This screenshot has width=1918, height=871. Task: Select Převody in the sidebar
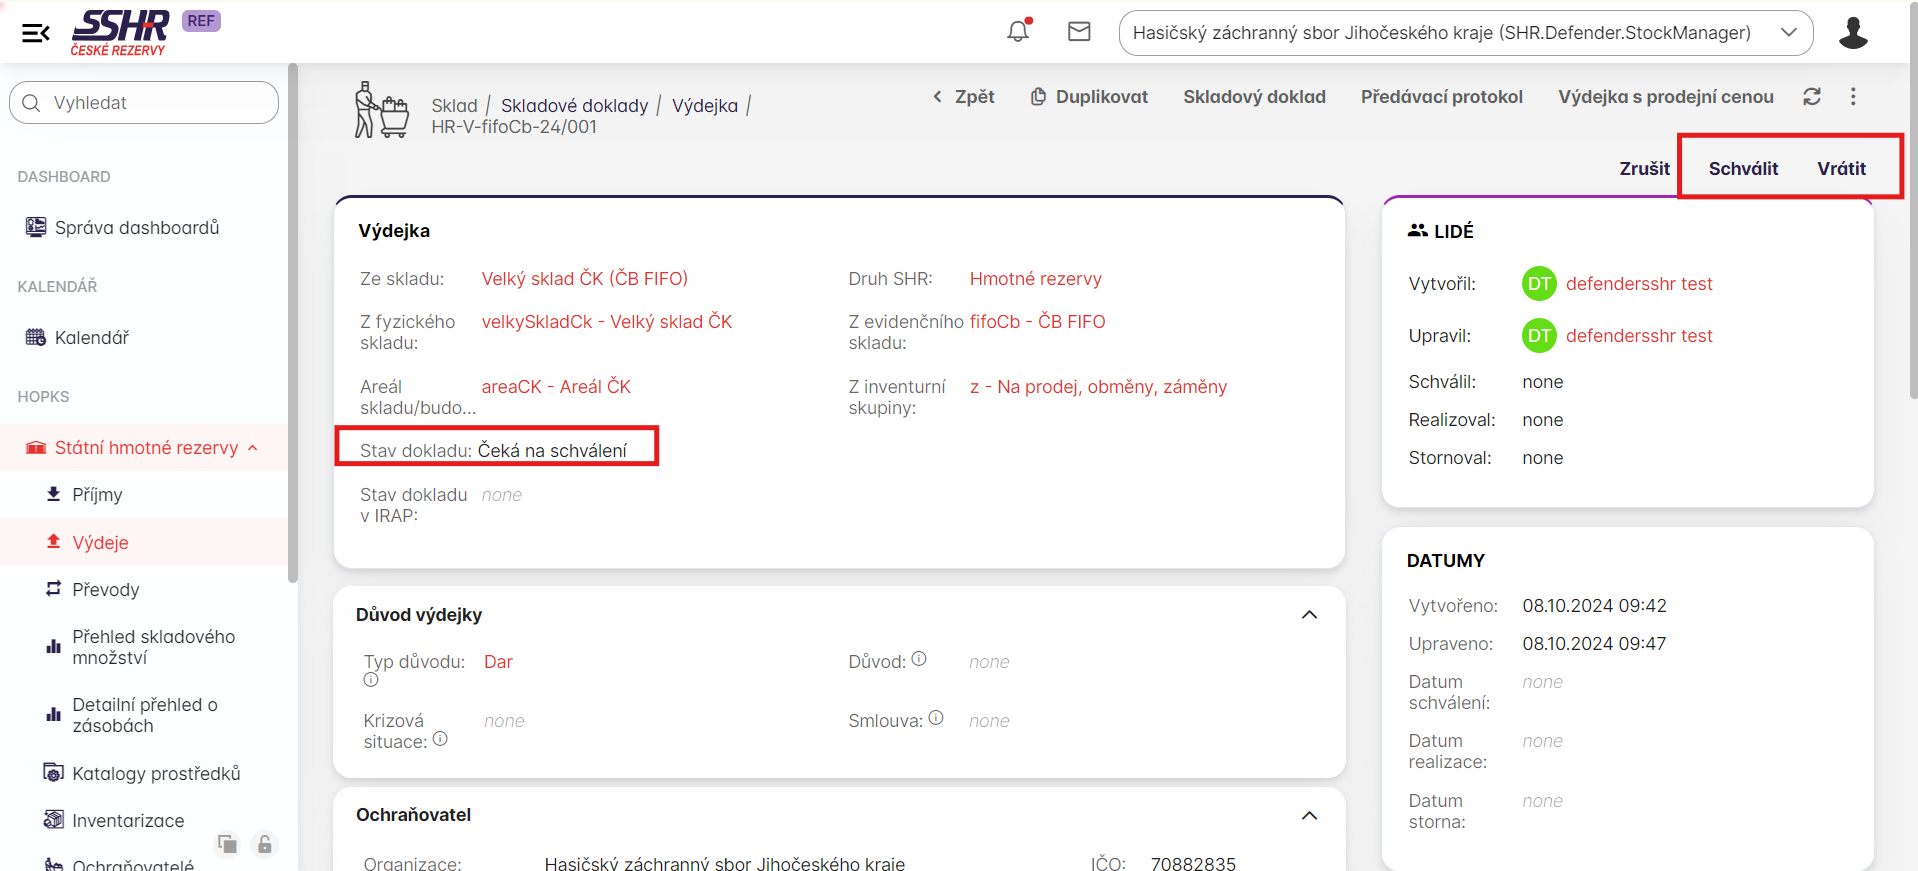tap(105, 590)
